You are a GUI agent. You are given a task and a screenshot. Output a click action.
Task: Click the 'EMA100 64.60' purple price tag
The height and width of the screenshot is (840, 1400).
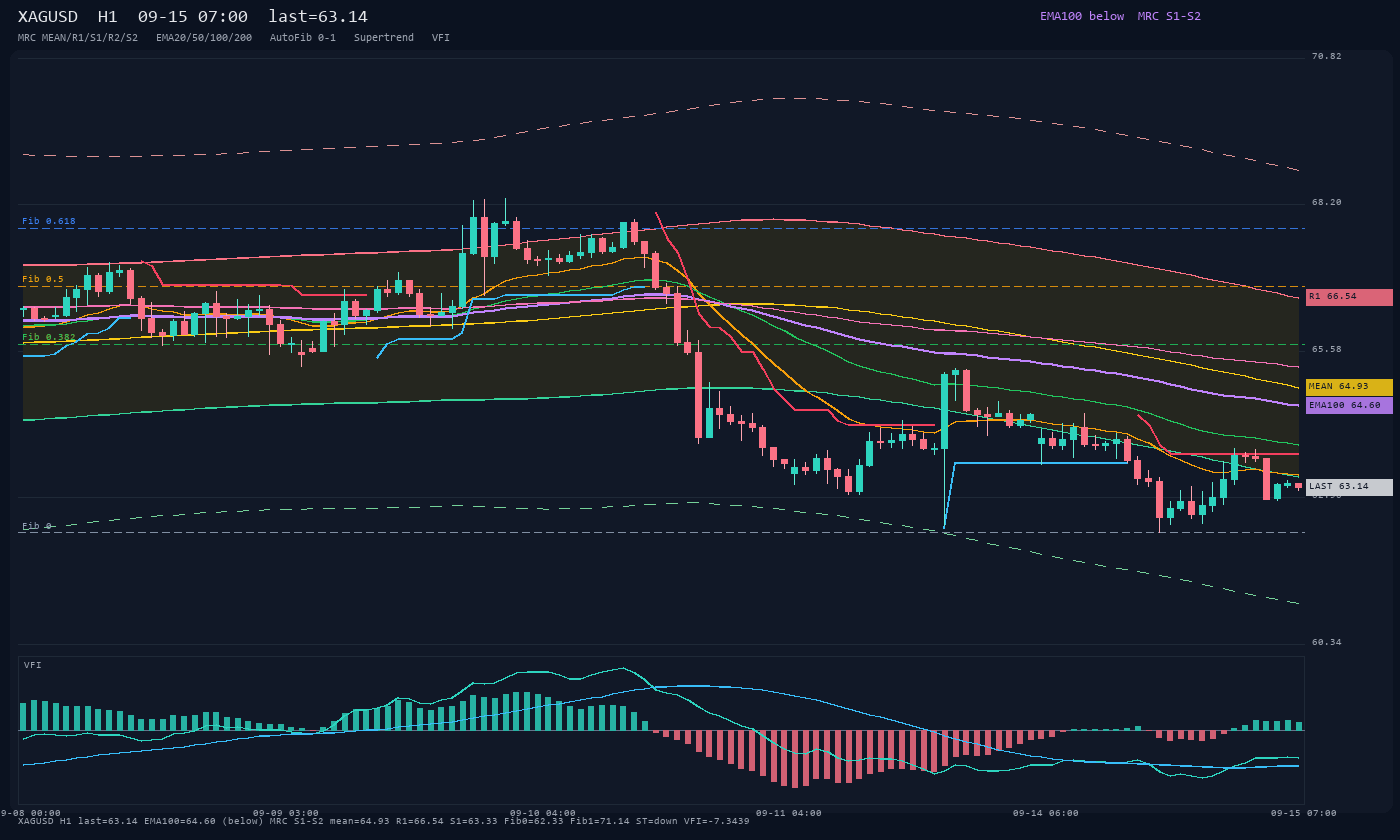1349,405
